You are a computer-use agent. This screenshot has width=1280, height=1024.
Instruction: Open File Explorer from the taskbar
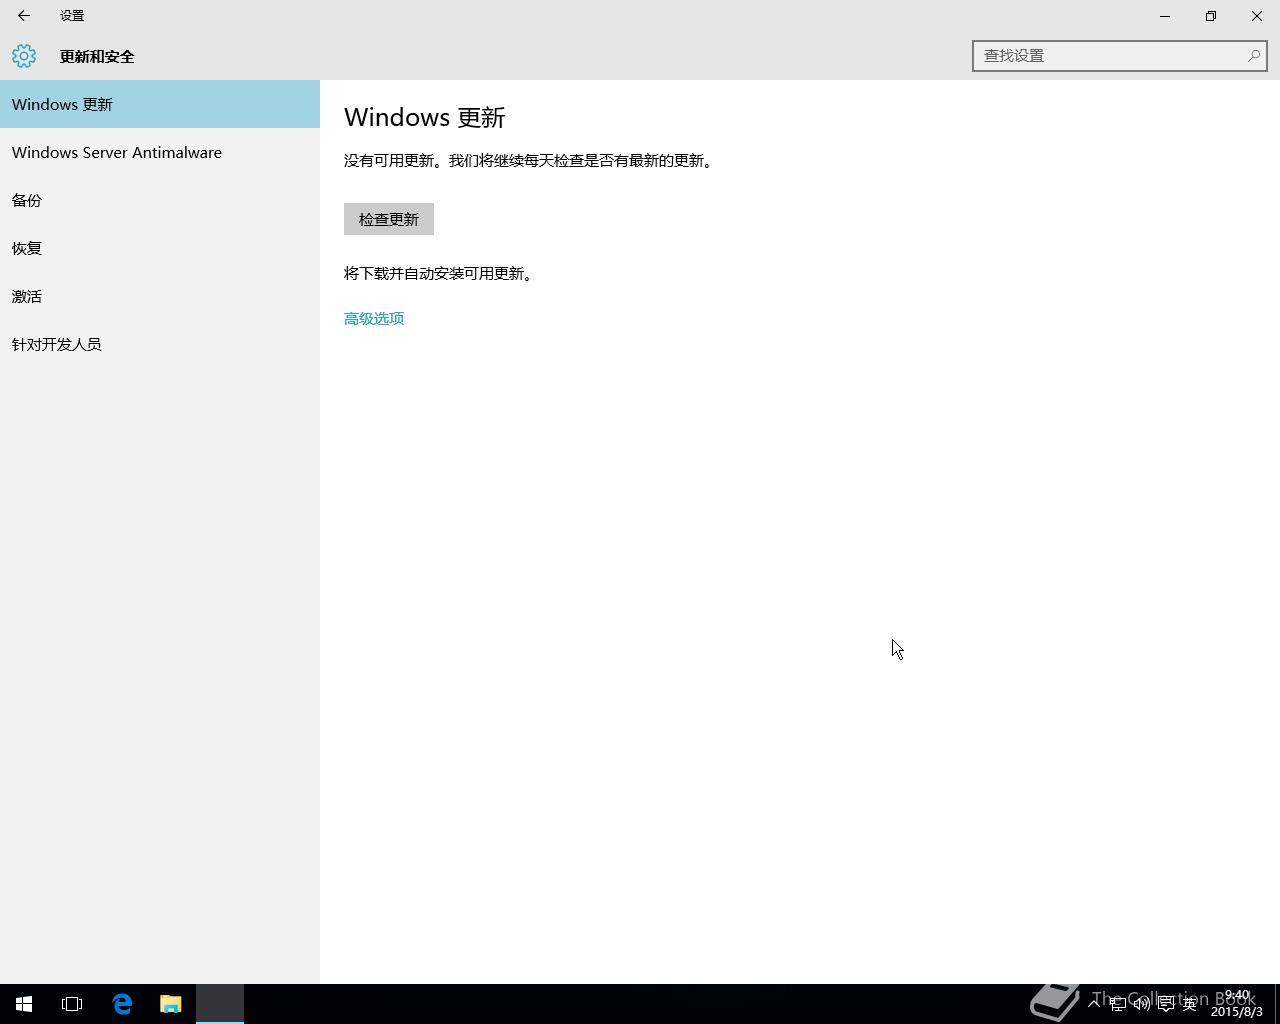coord(171,1004)
